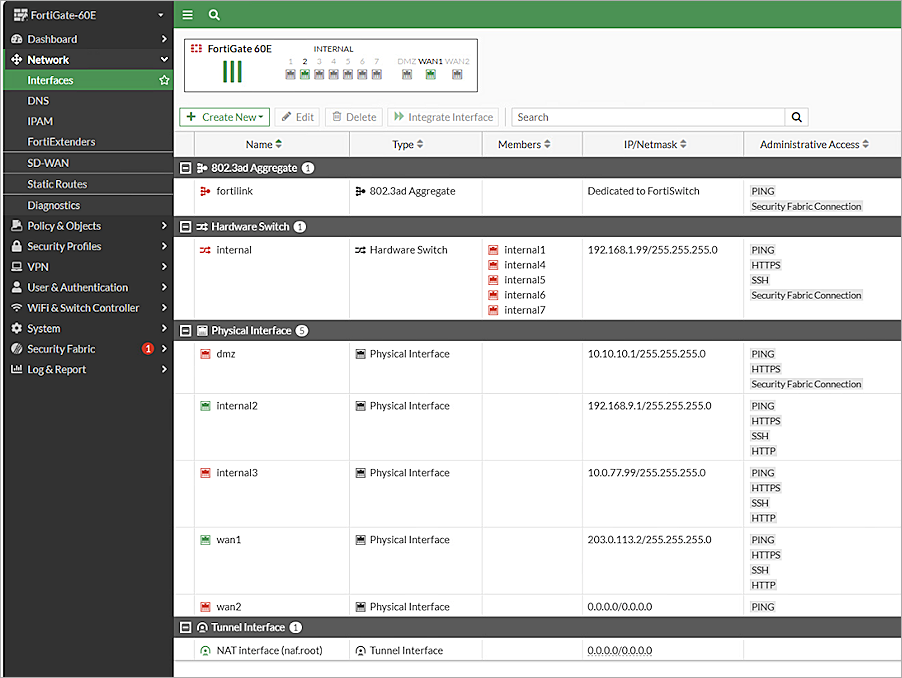Click the Delete button

tap(353, 117)
